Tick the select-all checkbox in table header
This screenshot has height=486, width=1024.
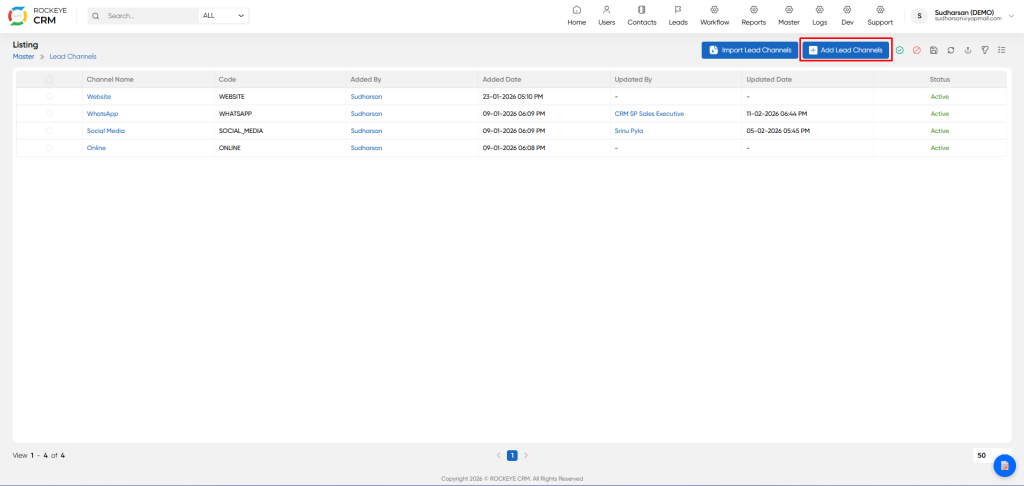49,79
